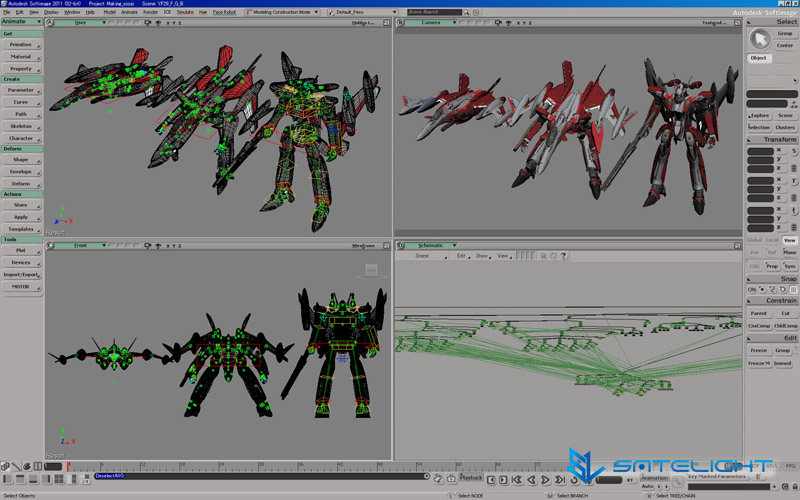Image resolution: width=800 pixels, height=500 pixels.
Task: Click the camera icon in Front viewport header
Action: click(148, 246)
